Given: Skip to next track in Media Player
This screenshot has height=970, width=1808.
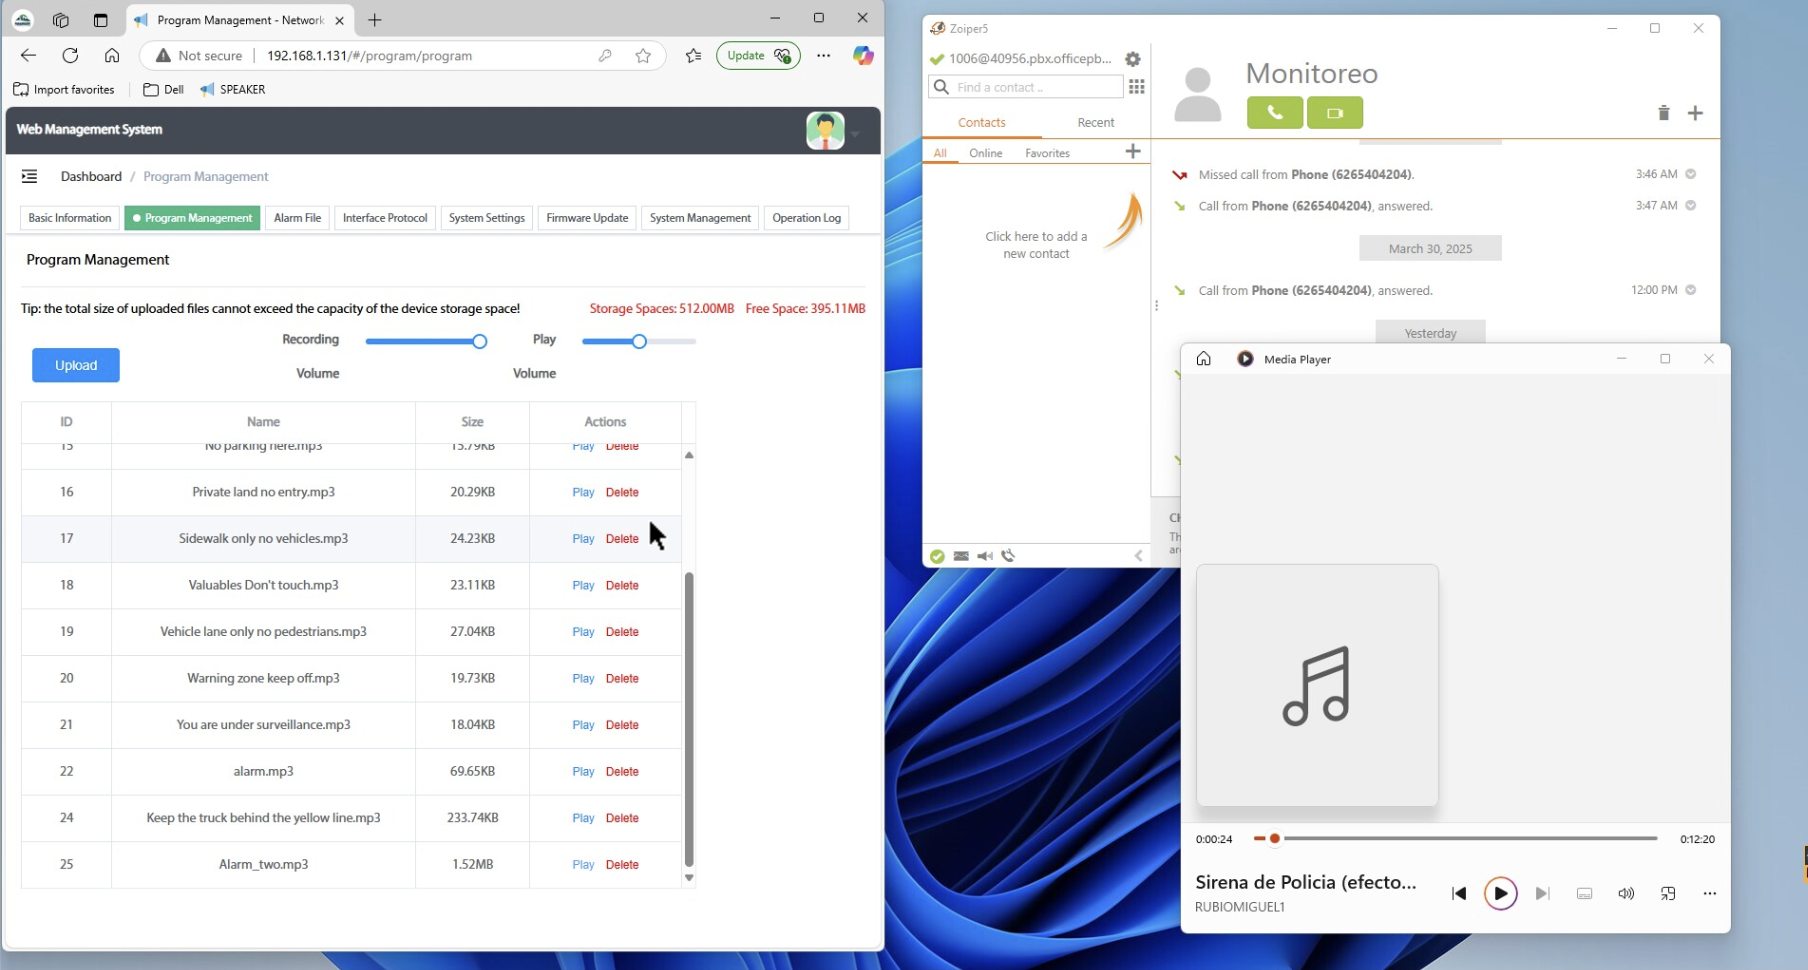Looking at the screenshot, I should [1542, 894].
